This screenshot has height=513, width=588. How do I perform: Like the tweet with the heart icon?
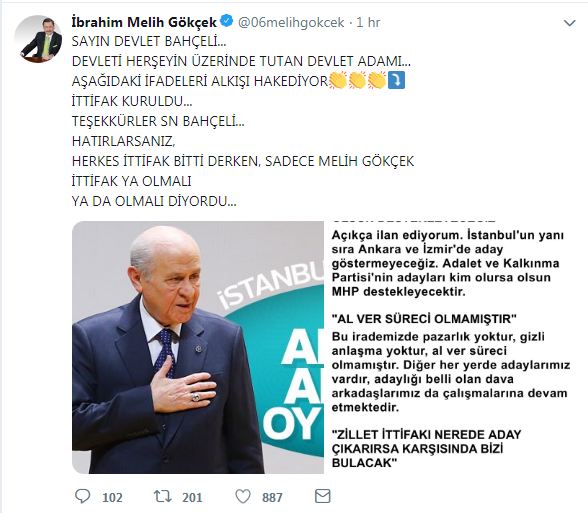(x=243, y=496)
